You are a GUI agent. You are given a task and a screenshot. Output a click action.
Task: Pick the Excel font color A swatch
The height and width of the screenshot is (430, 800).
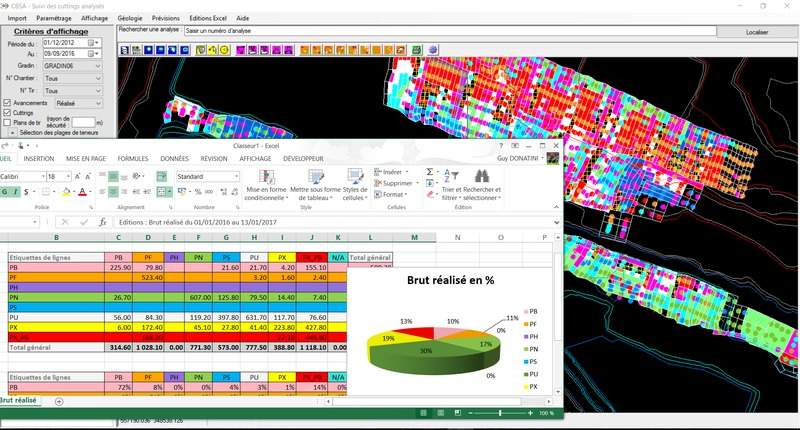(82, 192)
